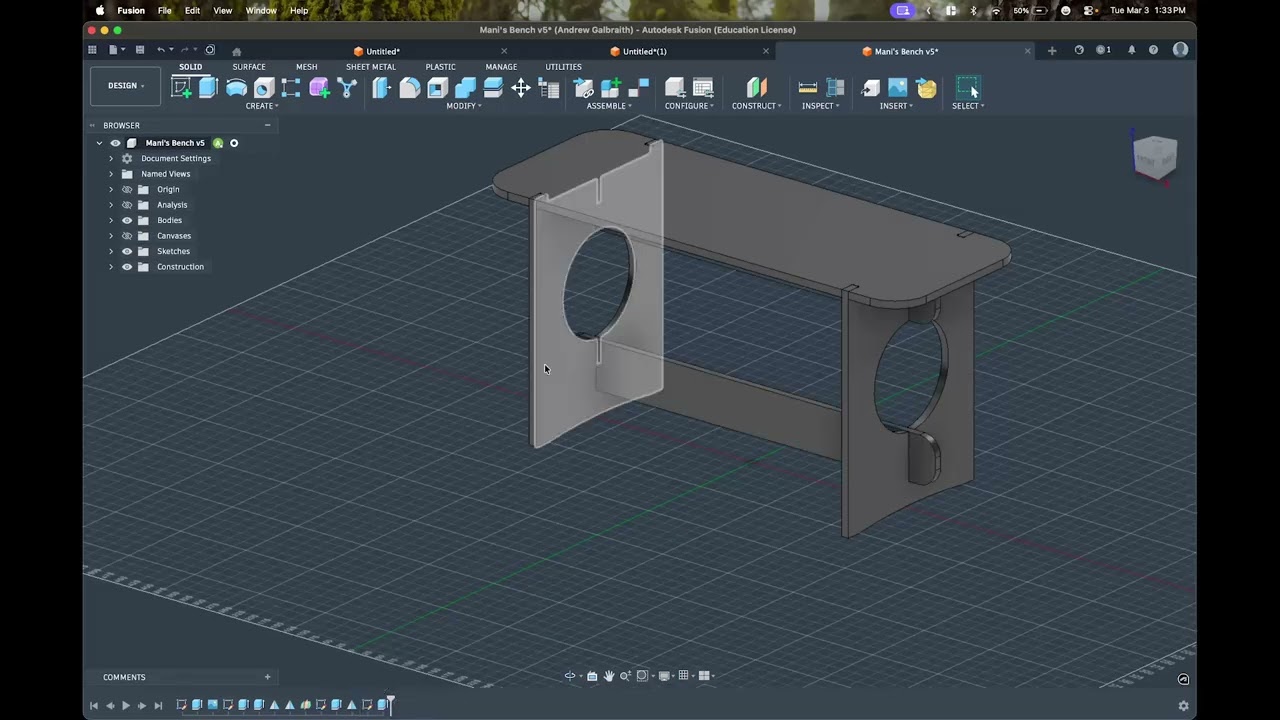Open the Configure table icon

(x=703, y=88)
